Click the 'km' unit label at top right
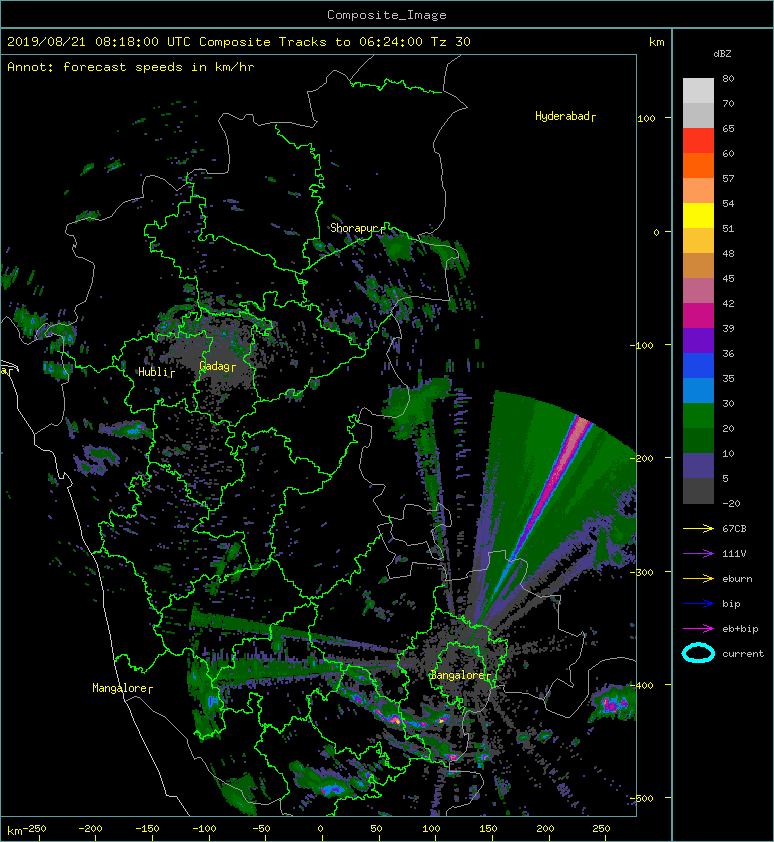Viewport: 774px width, 842px height. [656, 42]
